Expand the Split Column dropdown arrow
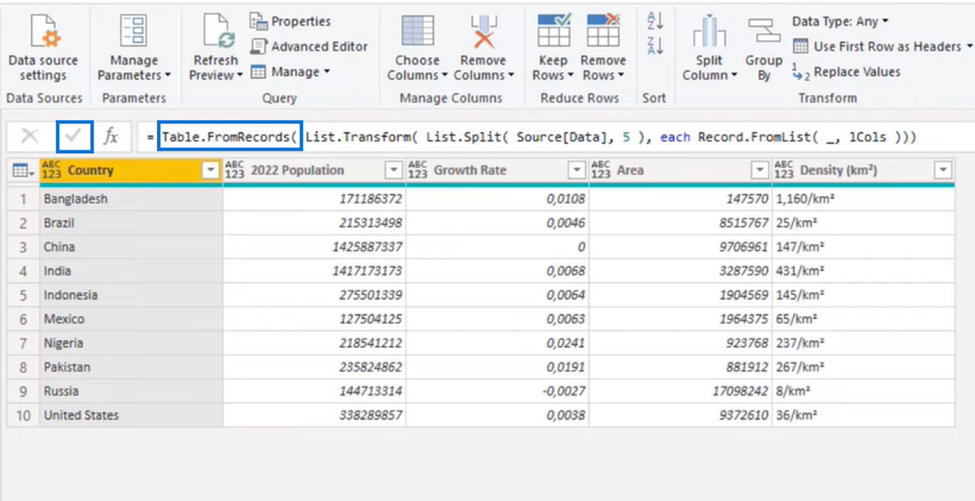975x501 pixels. [x=734, y=76]
